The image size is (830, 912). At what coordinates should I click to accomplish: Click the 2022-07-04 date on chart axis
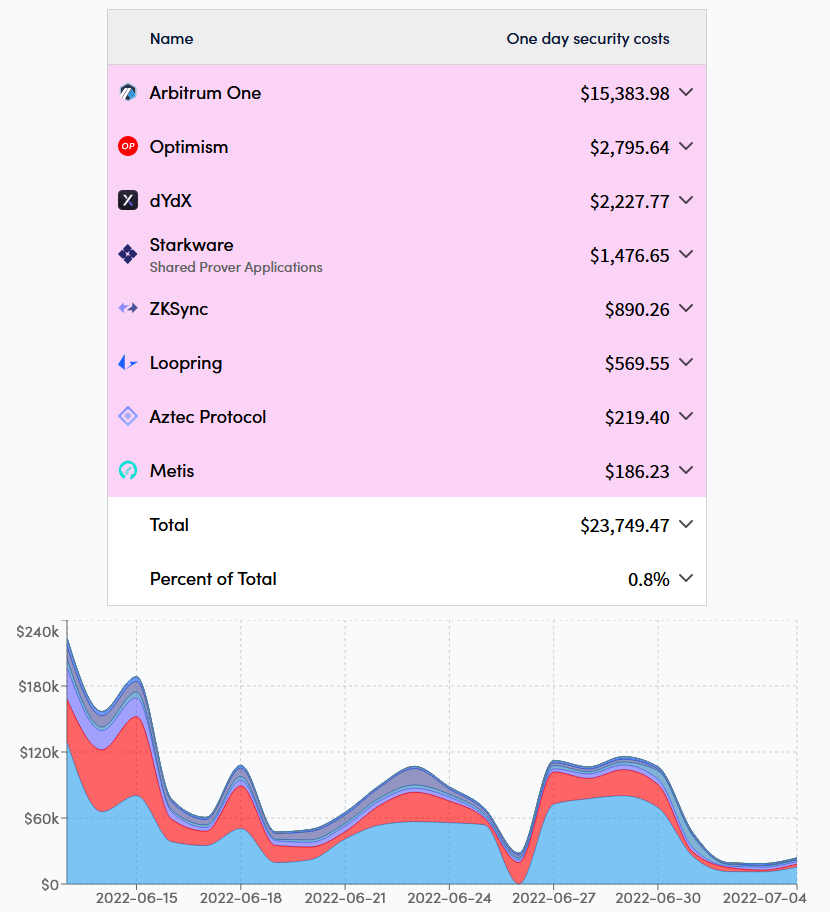point(765,898)
